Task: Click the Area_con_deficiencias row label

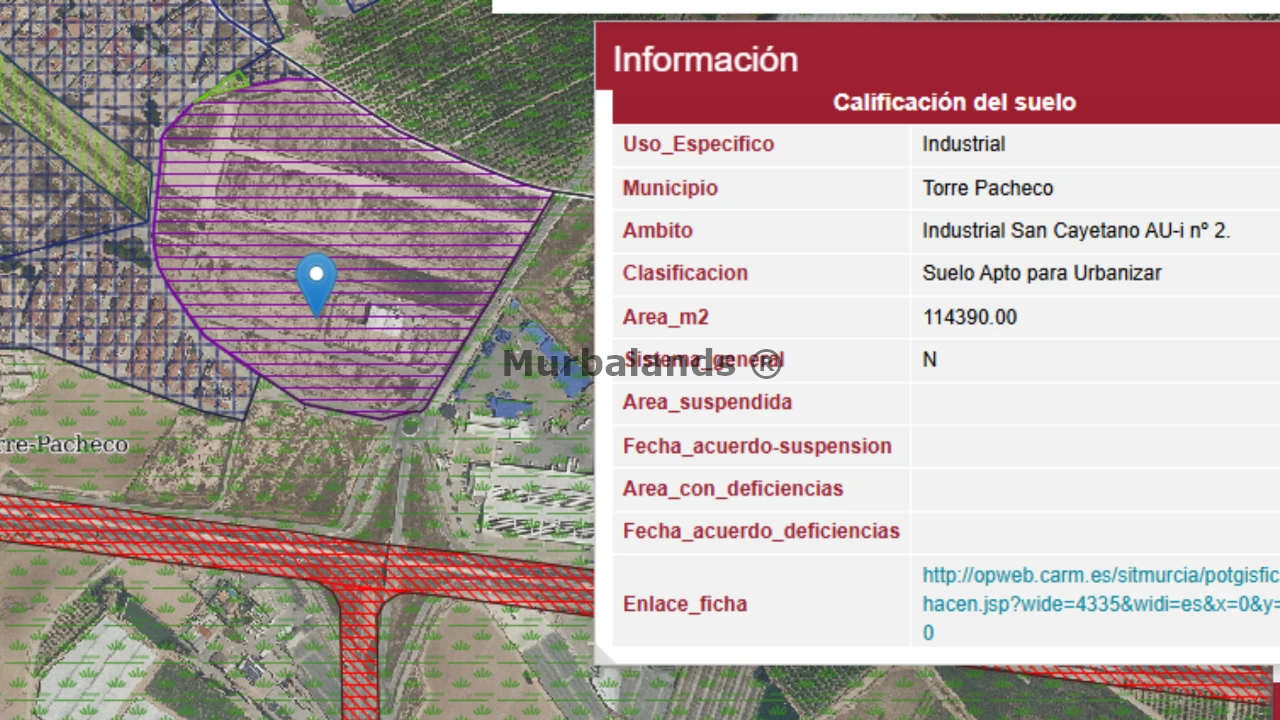Action: [732, 489]
